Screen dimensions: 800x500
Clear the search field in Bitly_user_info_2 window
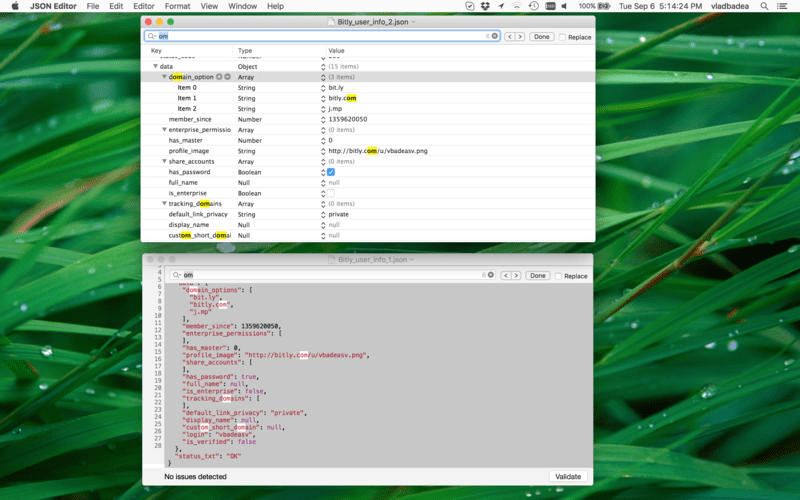(x=494, y=36)
